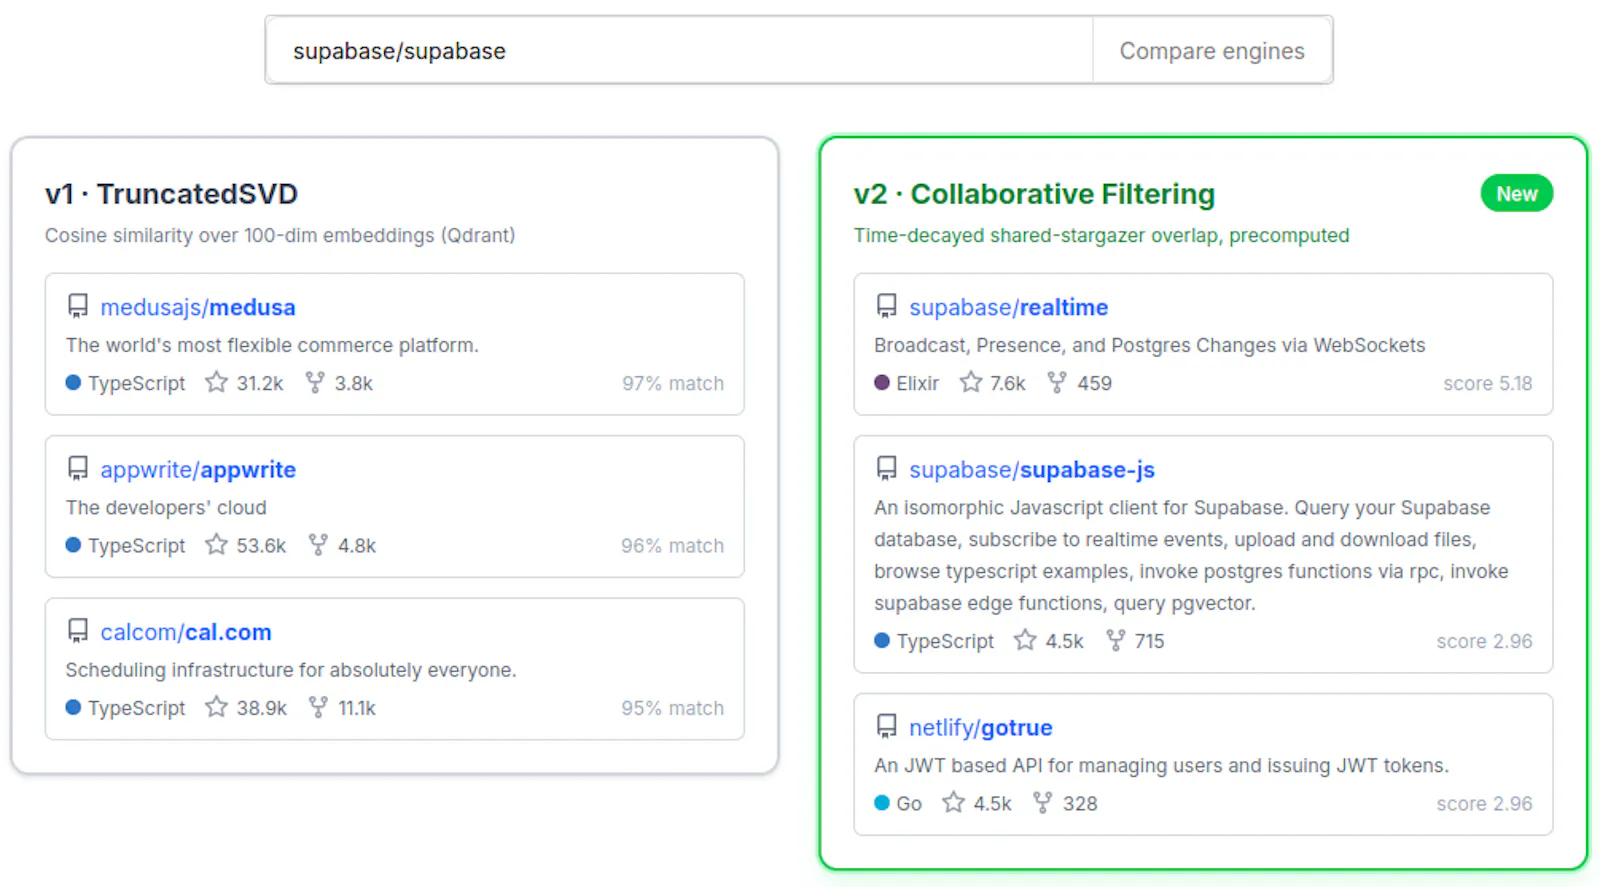Open the calcom/cal.com repository link
The image size is (1600, 887).
(186, 632)
